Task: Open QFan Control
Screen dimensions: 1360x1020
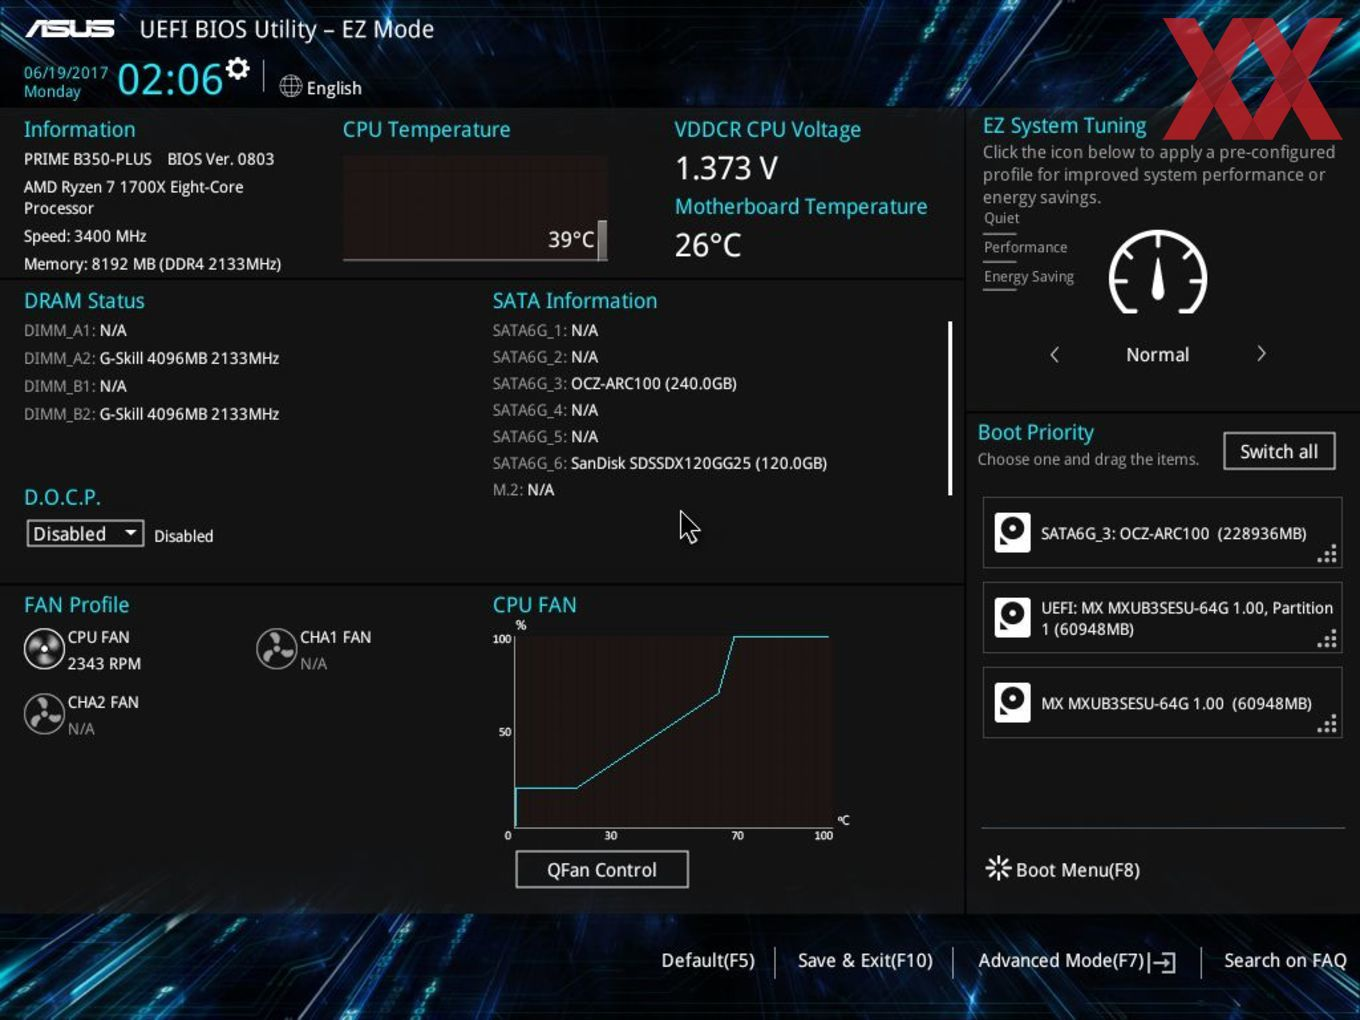Action: [x=602, y=870]
